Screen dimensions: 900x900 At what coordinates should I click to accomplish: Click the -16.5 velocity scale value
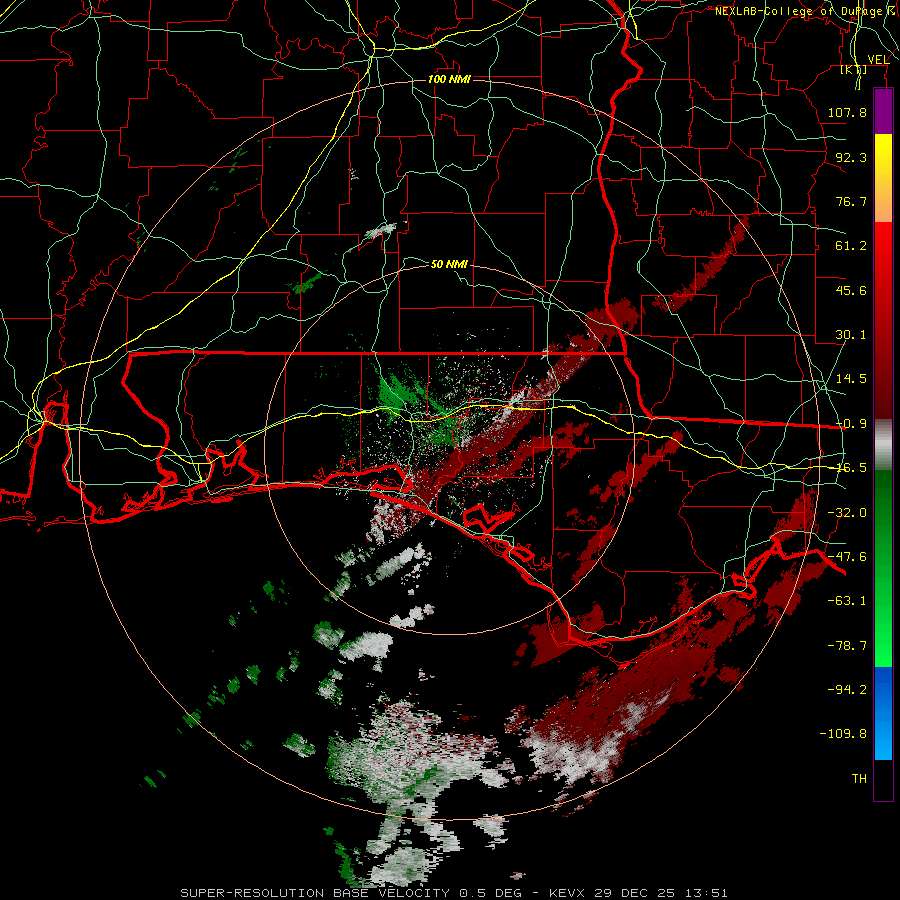[851, 468]
